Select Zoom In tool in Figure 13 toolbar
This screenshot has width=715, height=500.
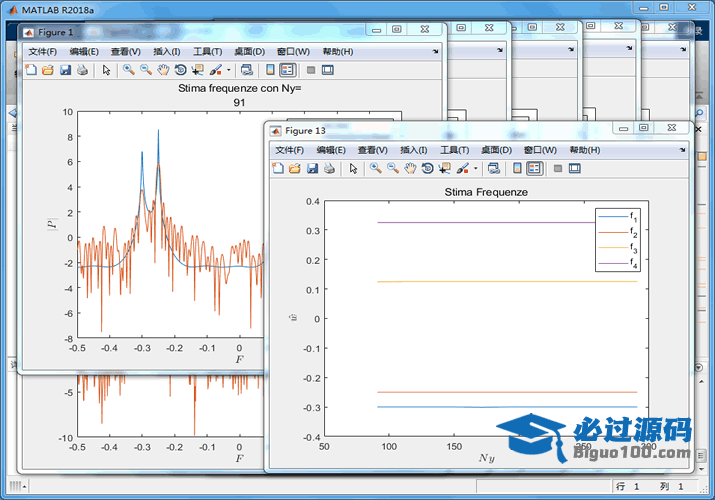click(376, 168)
